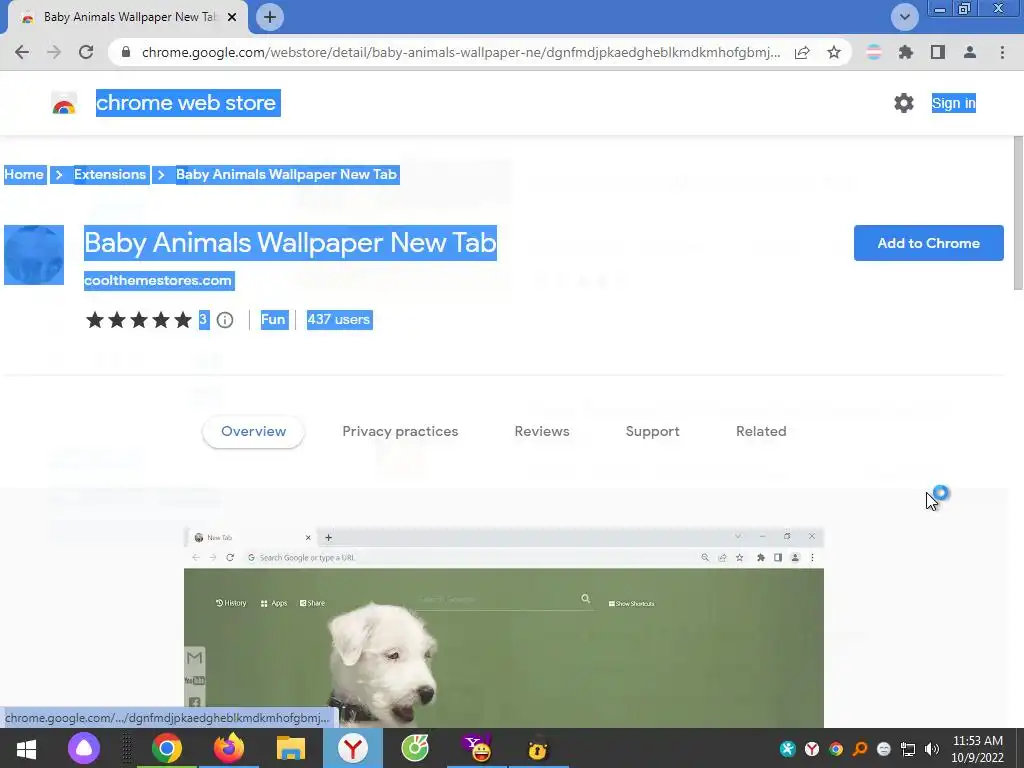The height and width of the screenshot is (768, 1024).
Task: Launch Google Chrome from taskbar
Action: point(167,748)
